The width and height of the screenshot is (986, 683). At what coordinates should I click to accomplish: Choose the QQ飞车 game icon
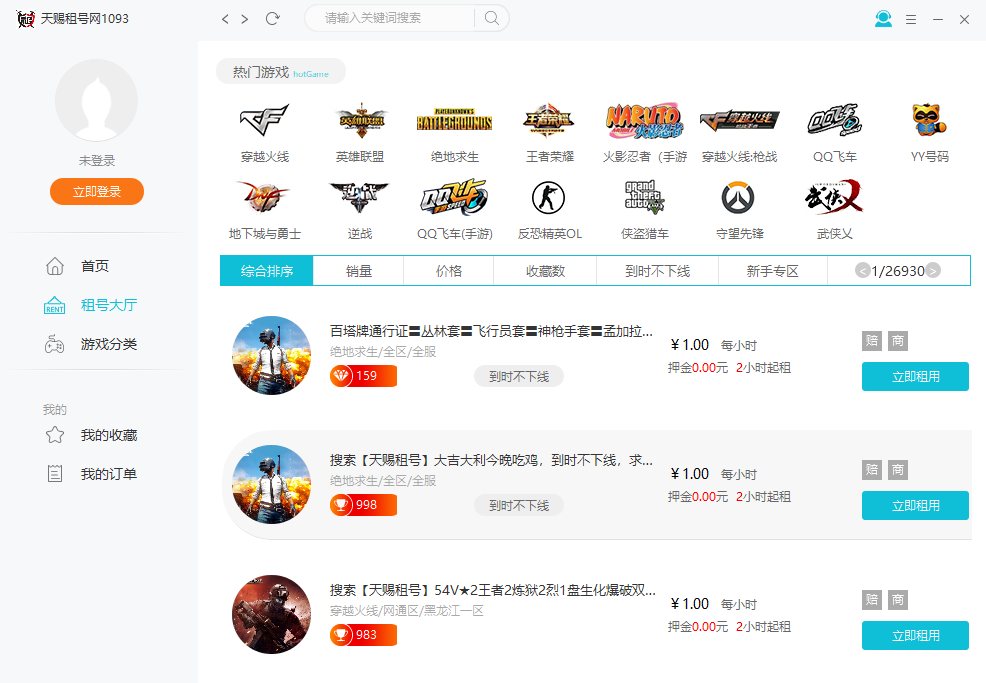[834, 120]
